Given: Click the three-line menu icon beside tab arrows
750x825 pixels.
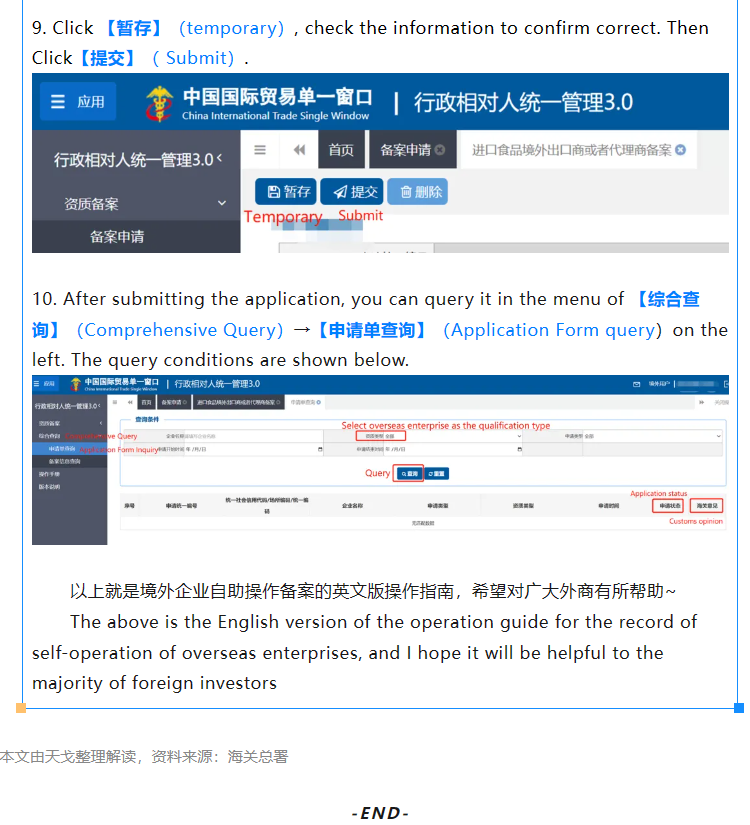Looking at the screenshot, I should [x=260, y=150].
